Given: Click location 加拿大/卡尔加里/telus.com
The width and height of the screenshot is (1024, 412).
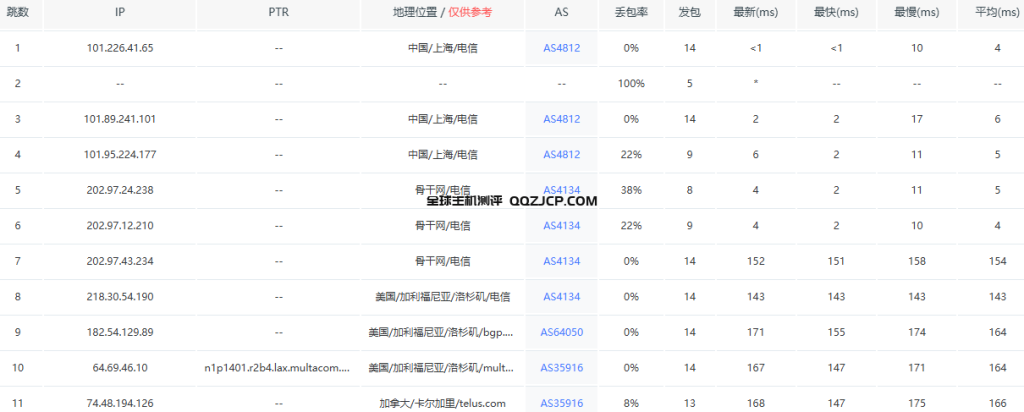Looking at the screenshot, I should (442, 404).
